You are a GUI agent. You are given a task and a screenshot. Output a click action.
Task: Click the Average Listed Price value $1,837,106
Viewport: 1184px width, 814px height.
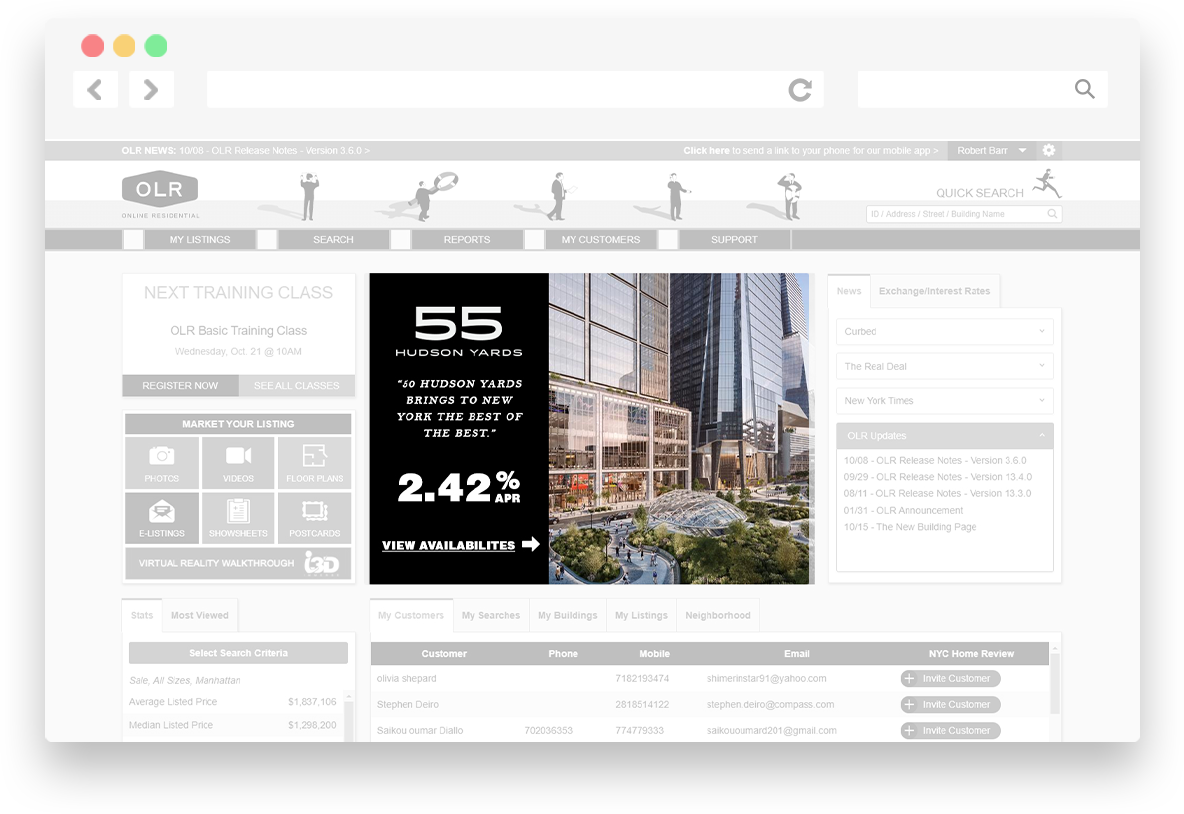312,702
